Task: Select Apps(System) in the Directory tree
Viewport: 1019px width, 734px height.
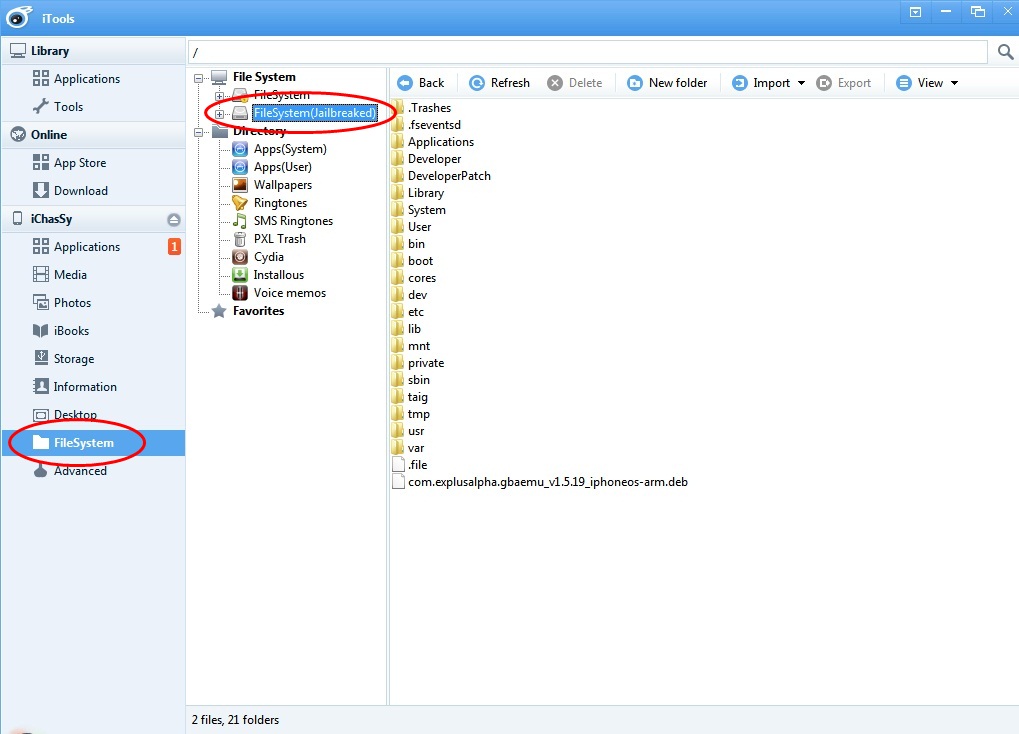Action: (x=290, y=149)
